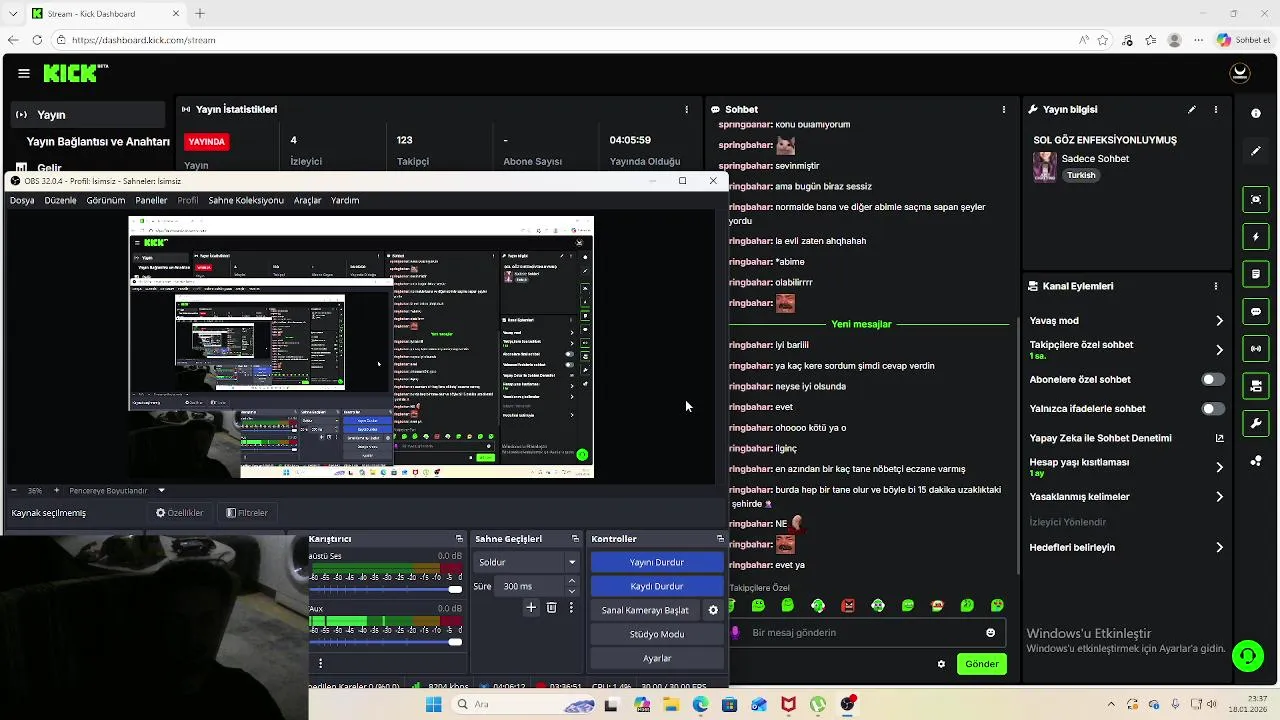Increase the Süre duration stepper in OBS

pos(572,581)
